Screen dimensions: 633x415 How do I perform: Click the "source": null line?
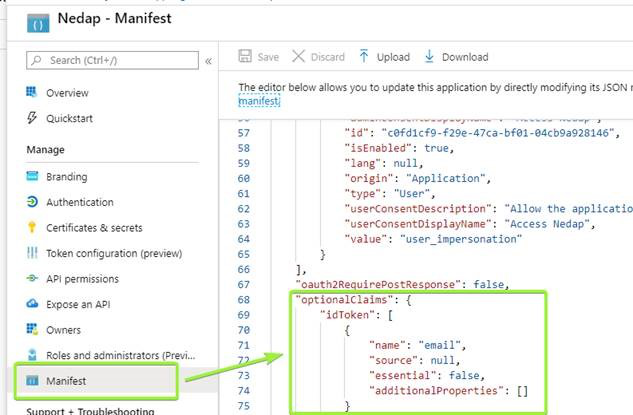pos(414,360)
